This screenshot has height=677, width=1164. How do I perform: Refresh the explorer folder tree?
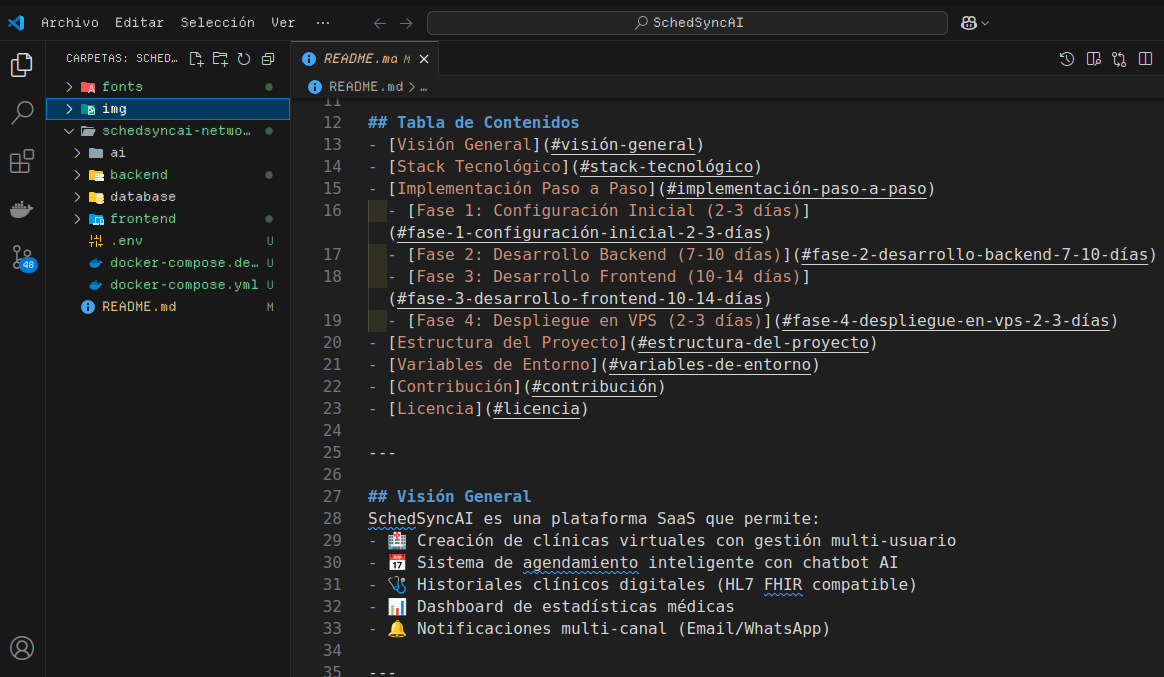244,59
